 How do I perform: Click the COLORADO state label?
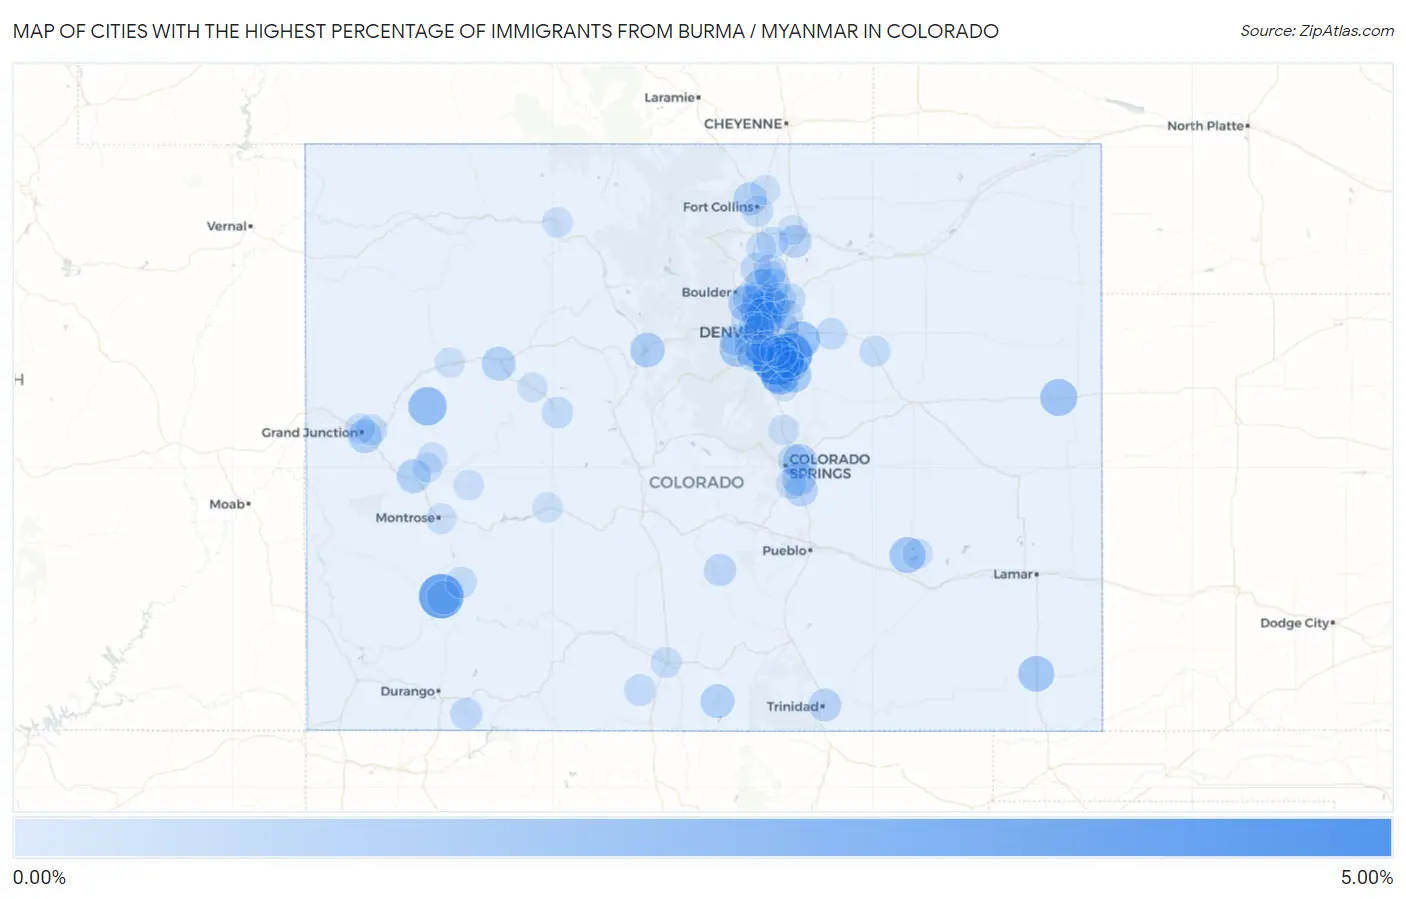coord(696,482)
